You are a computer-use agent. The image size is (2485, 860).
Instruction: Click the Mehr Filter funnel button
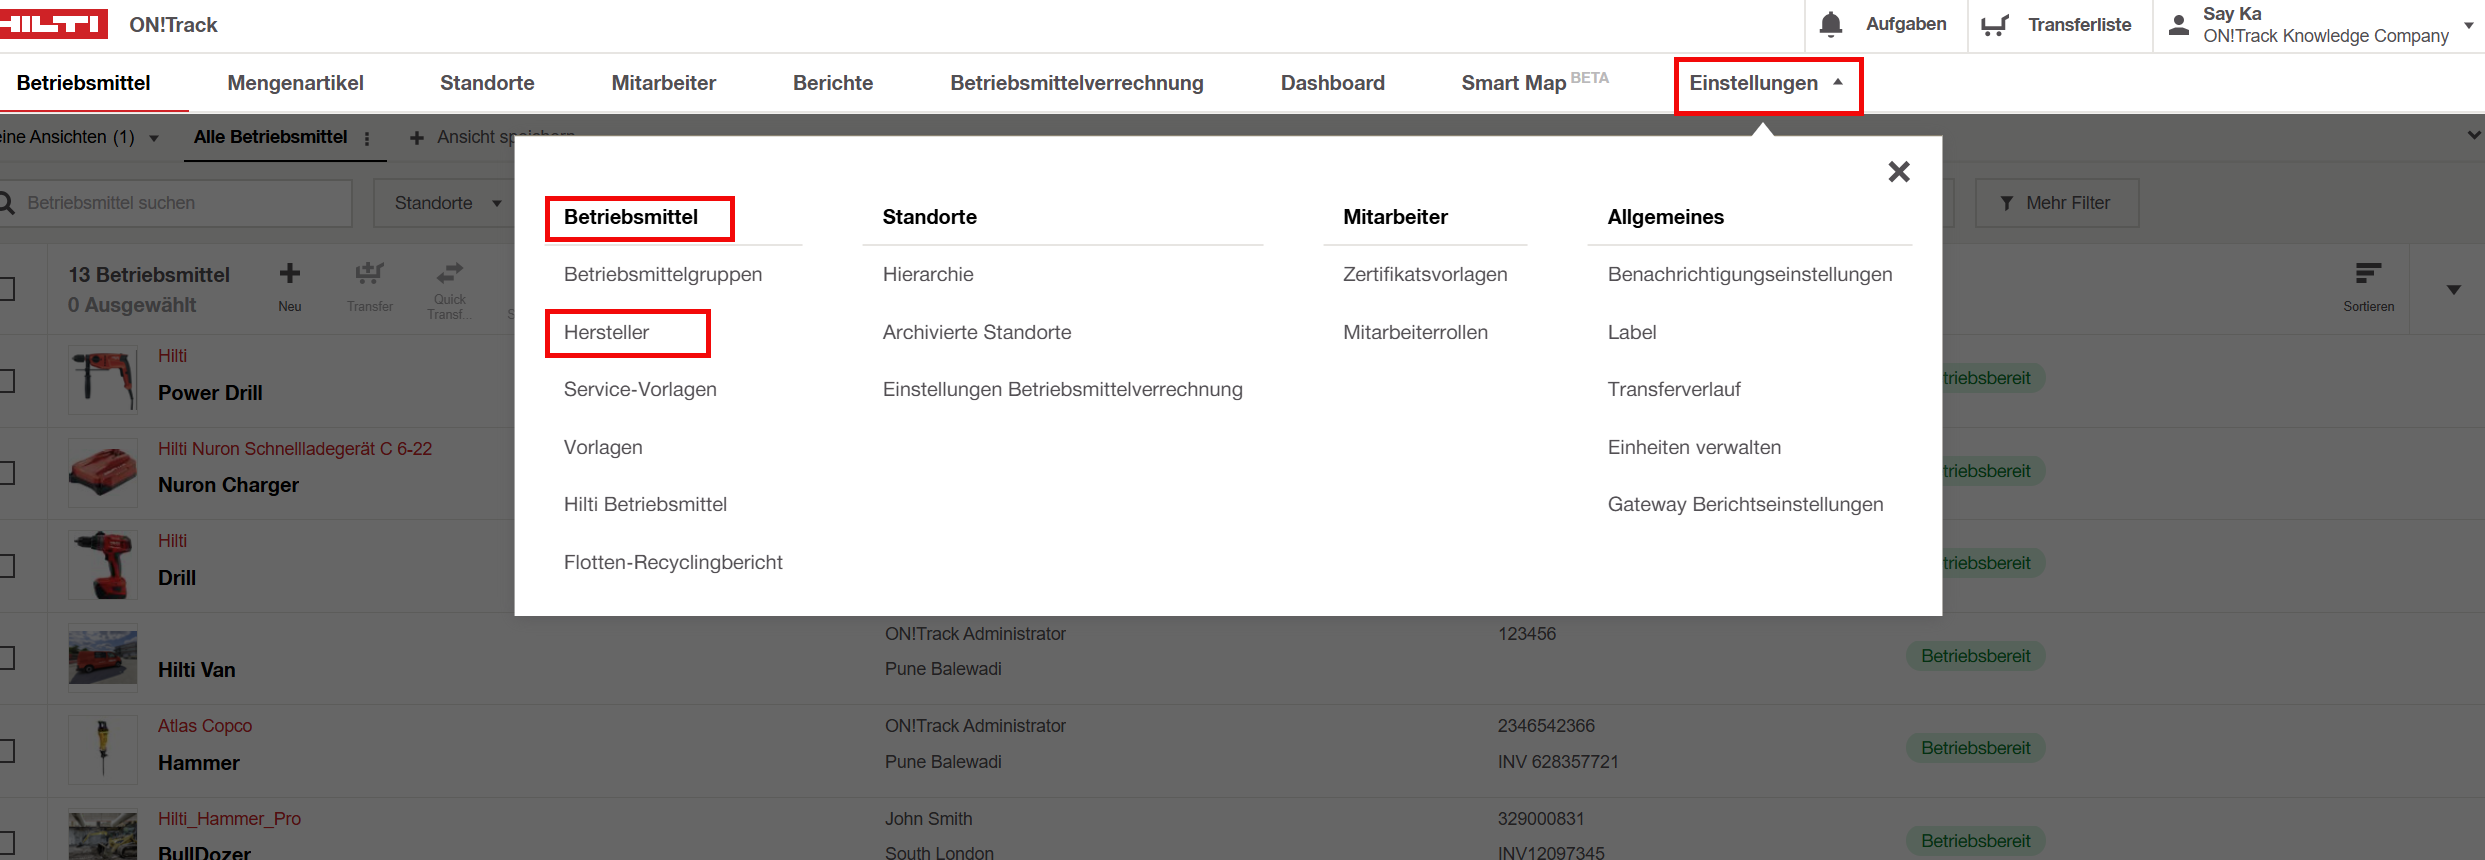point(2057,203)
